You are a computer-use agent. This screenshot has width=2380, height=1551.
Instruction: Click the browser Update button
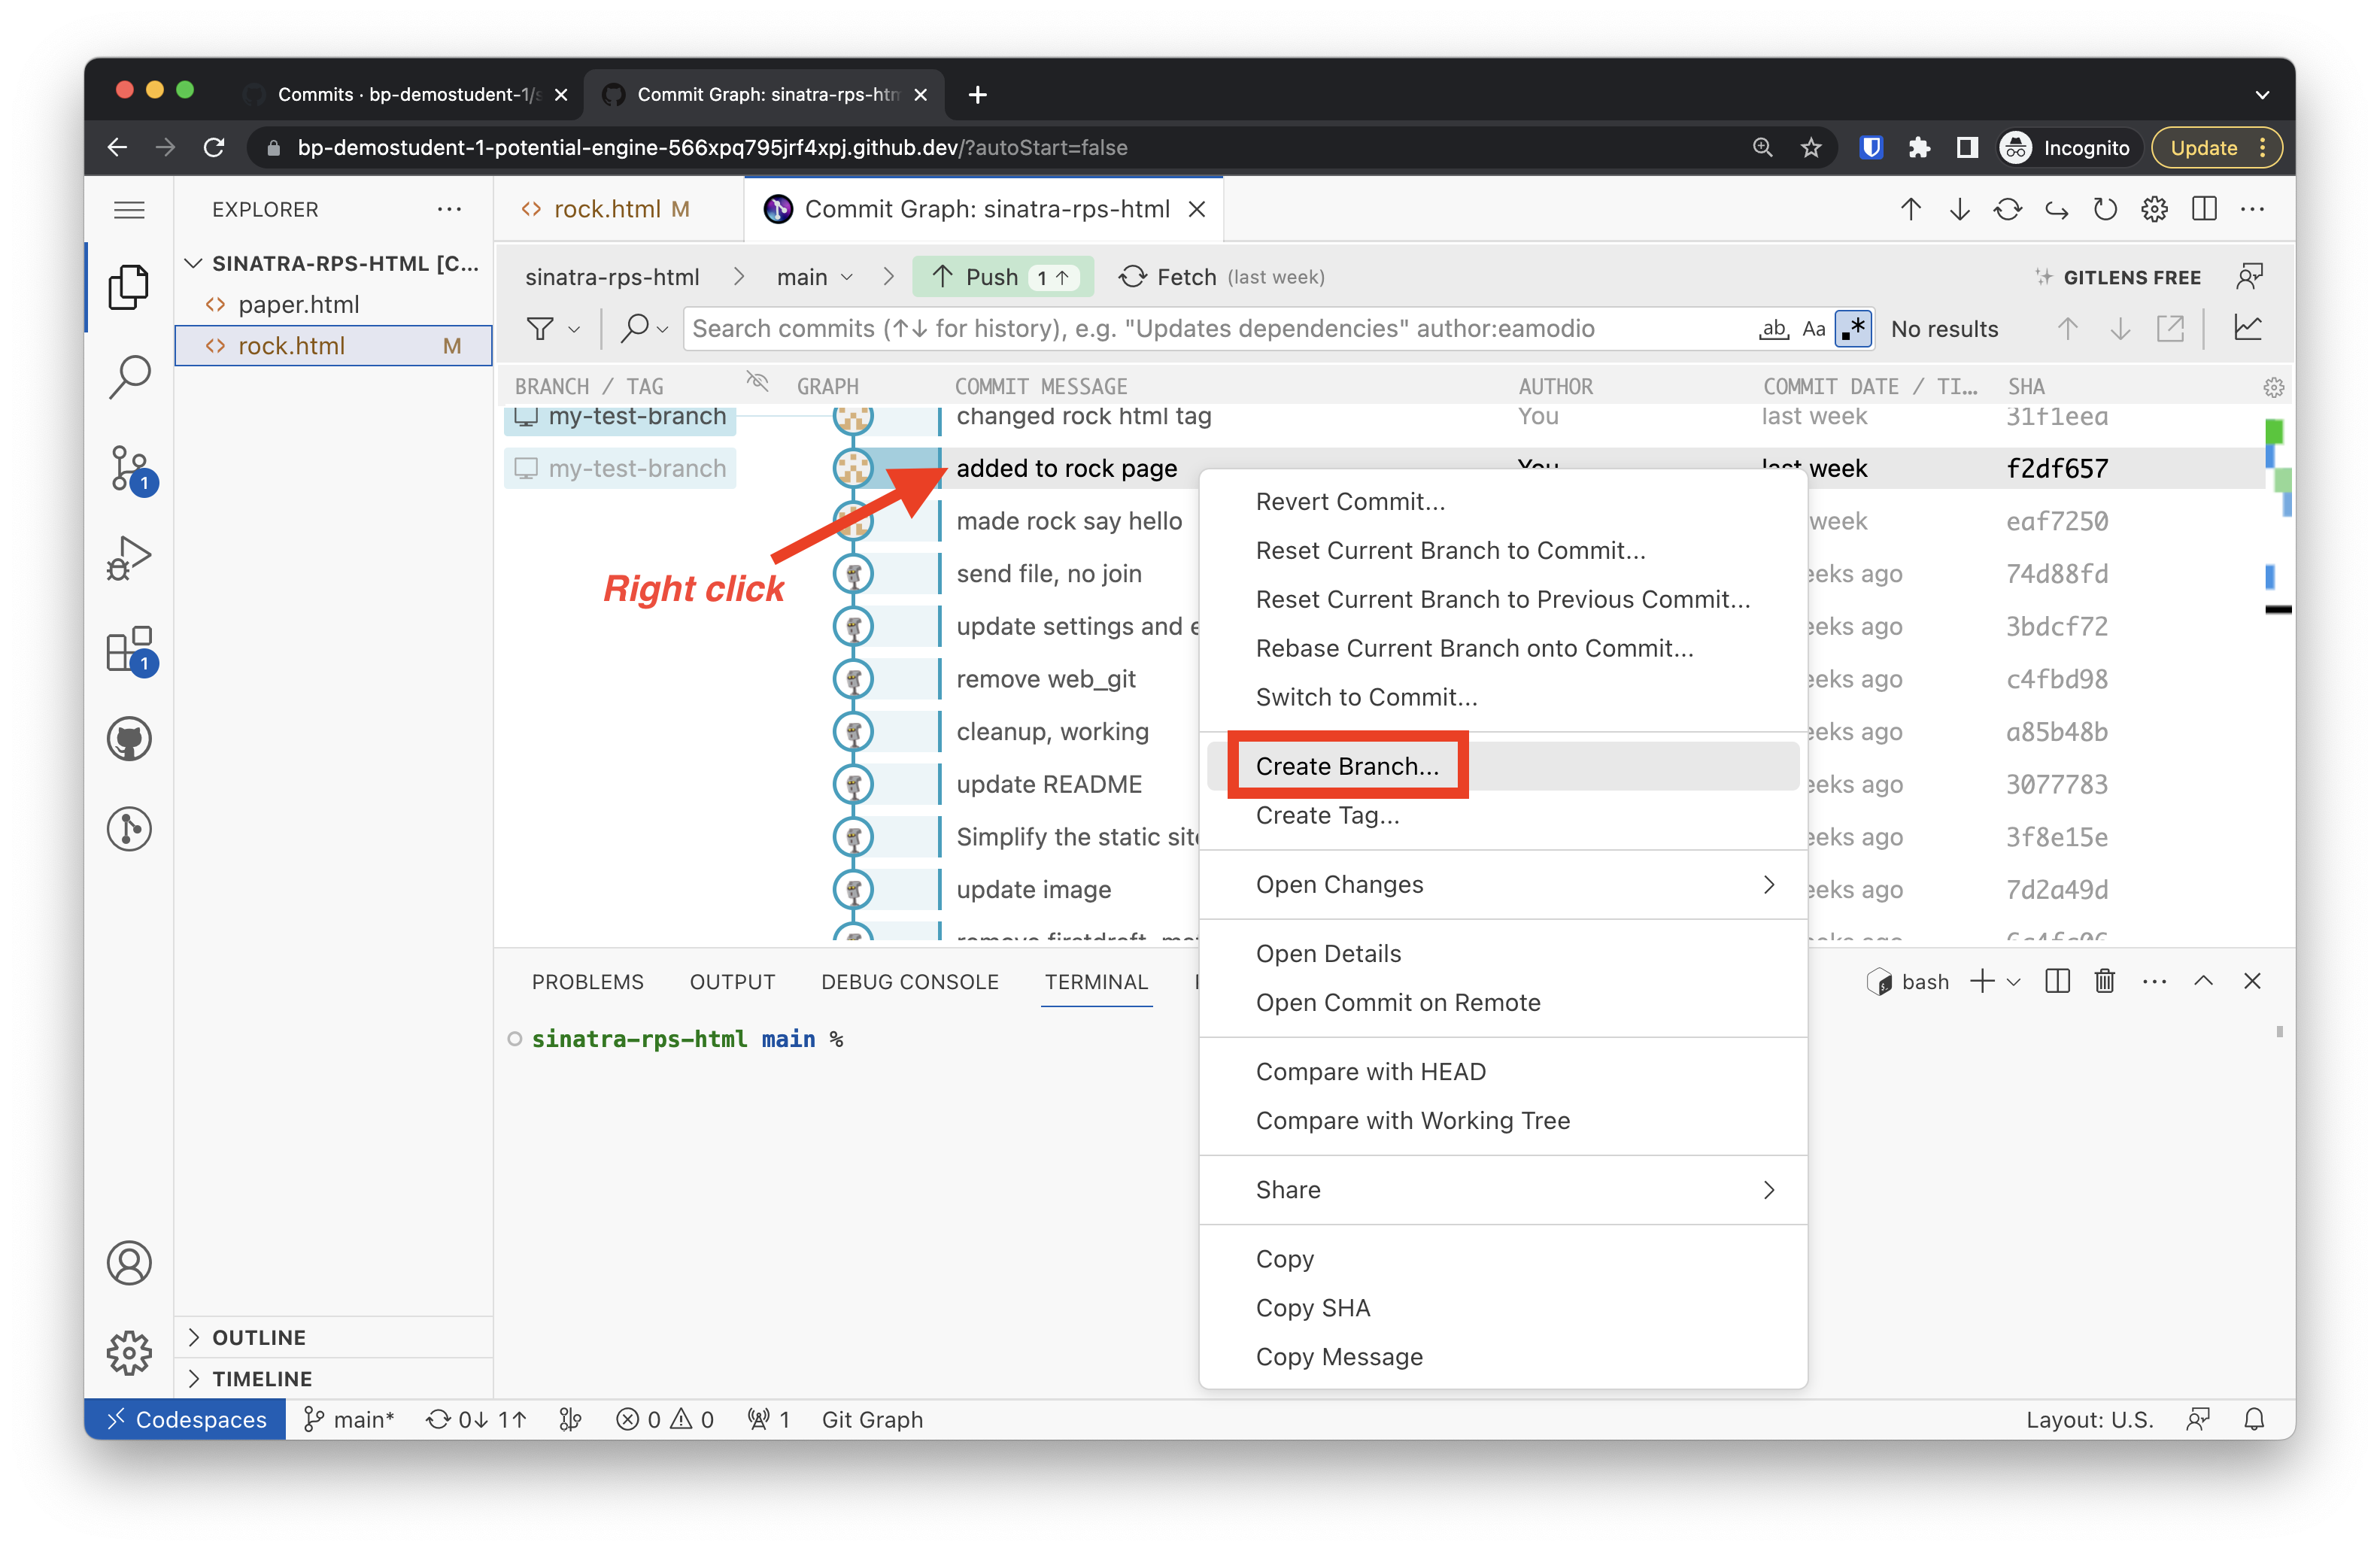[x=2216, y=148]
